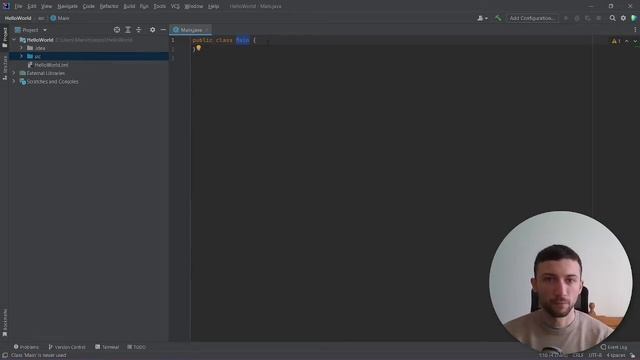Go to previous highlighted error arrow
The width and height of the screenshot is (640, 360).
point(627,41)
